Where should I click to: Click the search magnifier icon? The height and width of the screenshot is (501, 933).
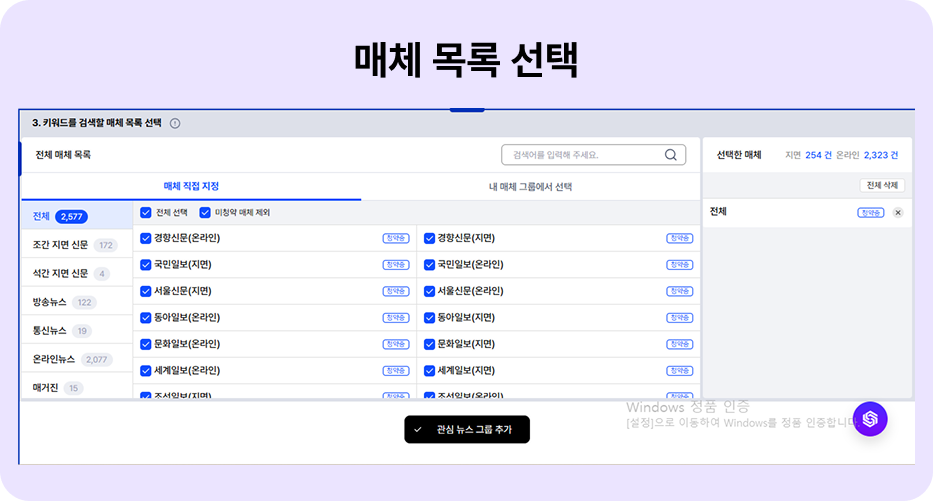(x=671, y=155)
